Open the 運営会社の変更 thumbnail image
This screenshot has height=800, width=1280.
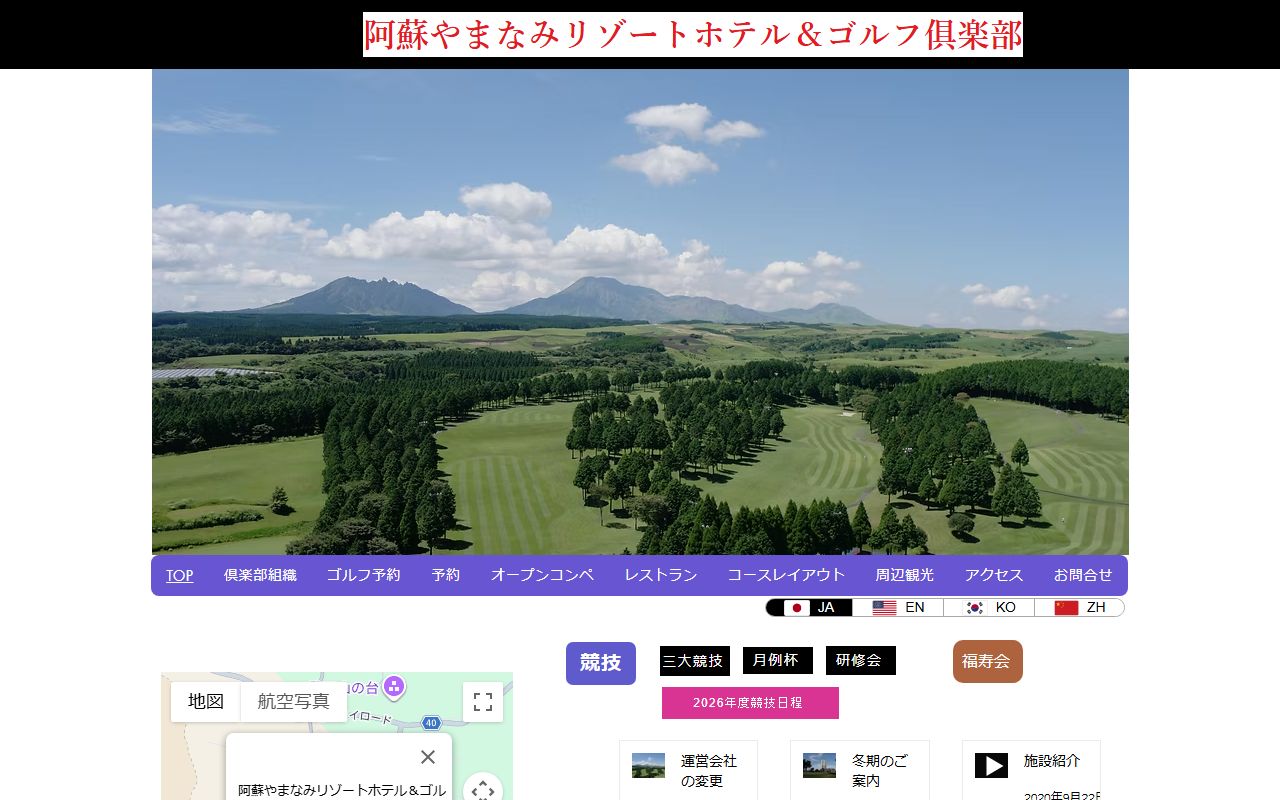(x=648, y=766)
